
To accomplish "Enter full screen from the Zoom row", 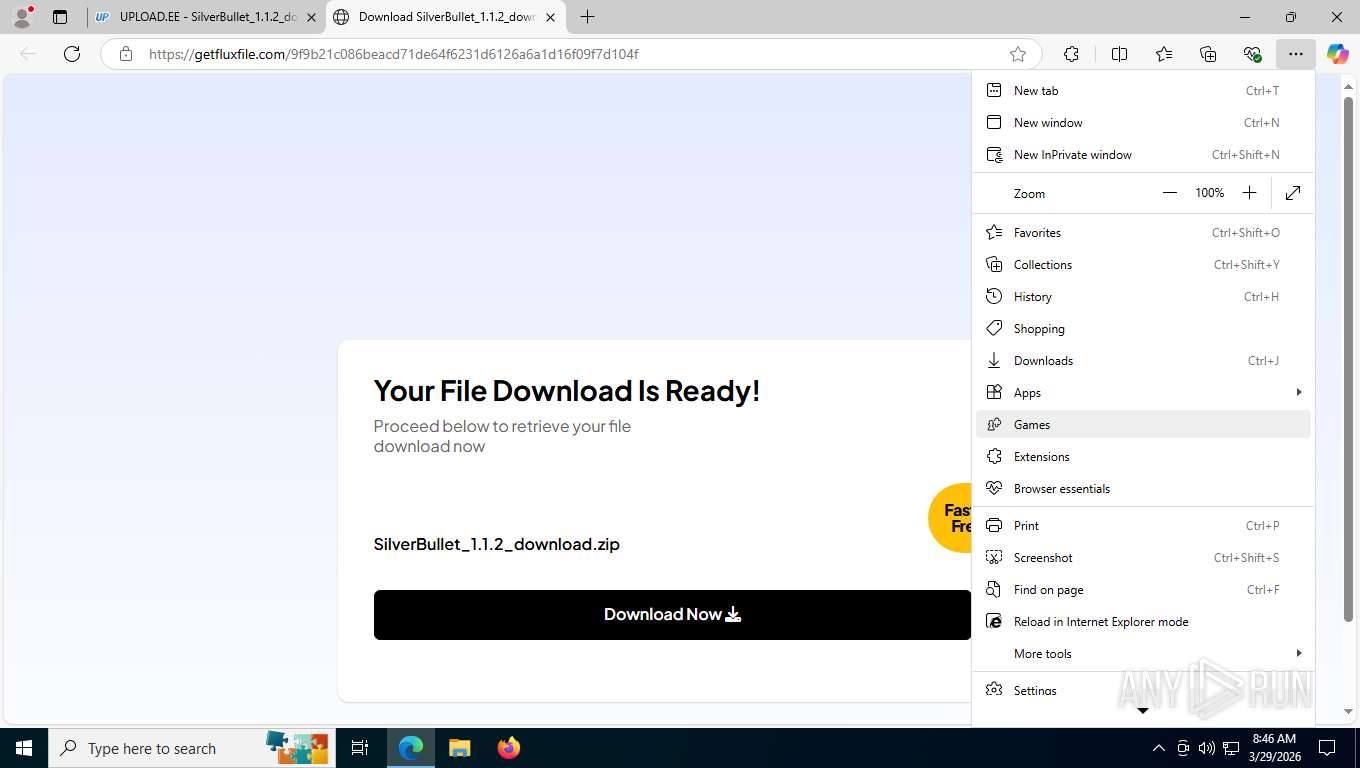I will tap(1293, 193).
